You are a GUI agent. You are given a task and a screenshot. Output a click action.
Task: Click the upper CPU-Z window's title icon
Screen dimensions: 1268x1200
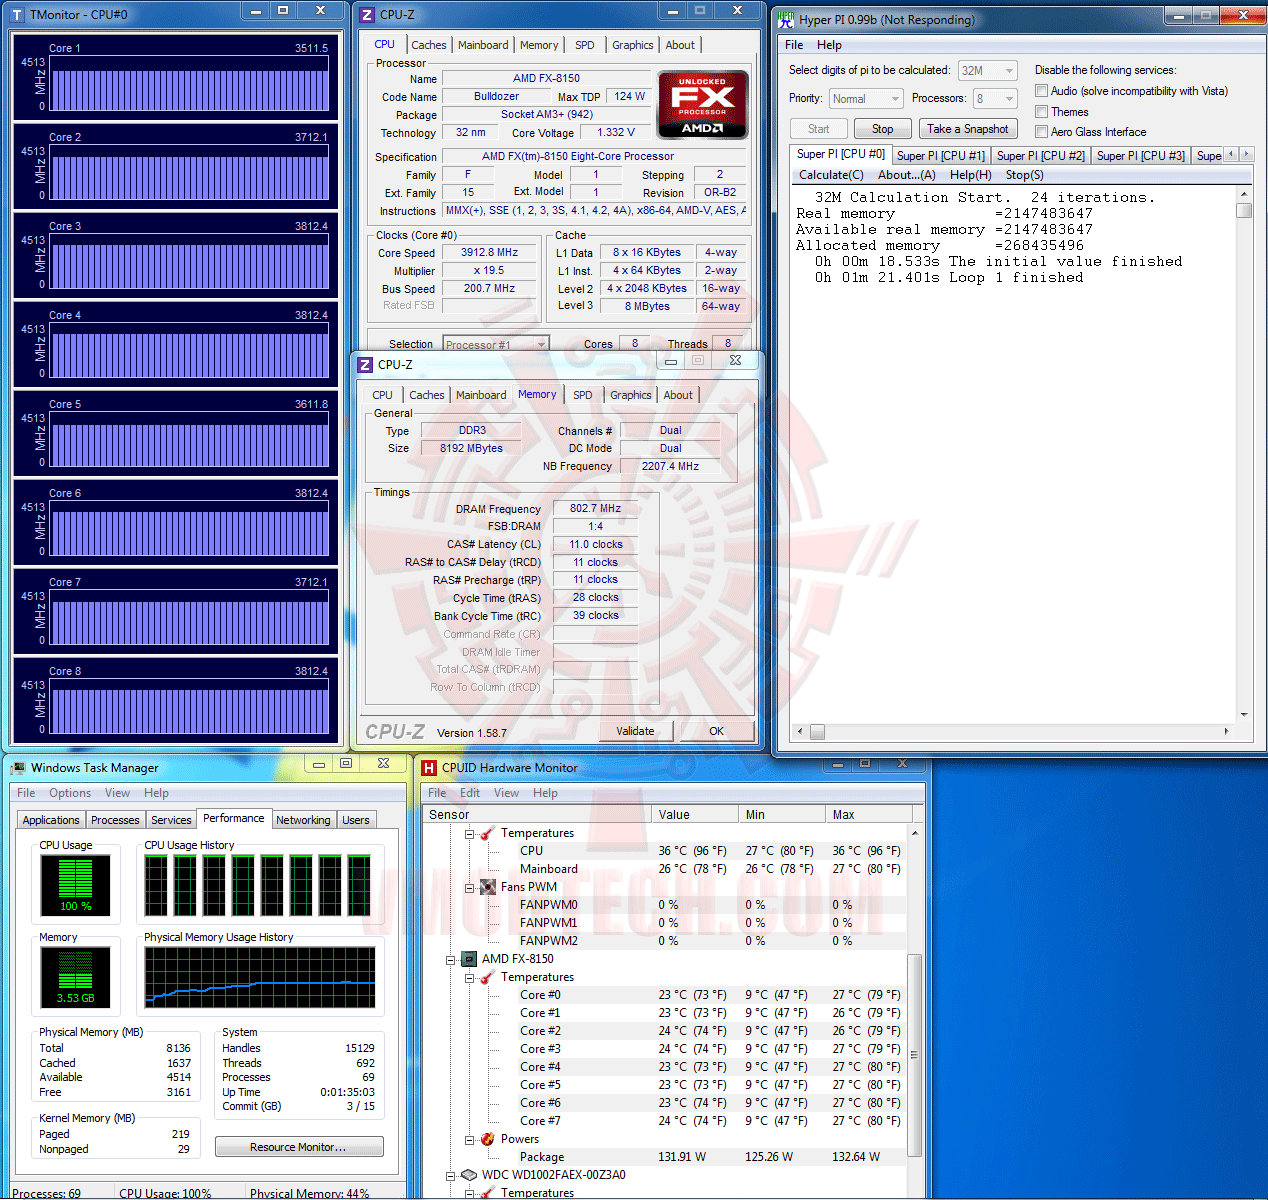point(367,15)
